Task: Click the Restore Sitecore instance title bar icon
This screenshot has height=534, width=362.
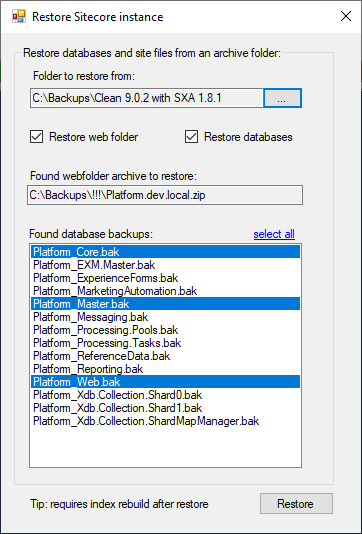Action: 19,16
